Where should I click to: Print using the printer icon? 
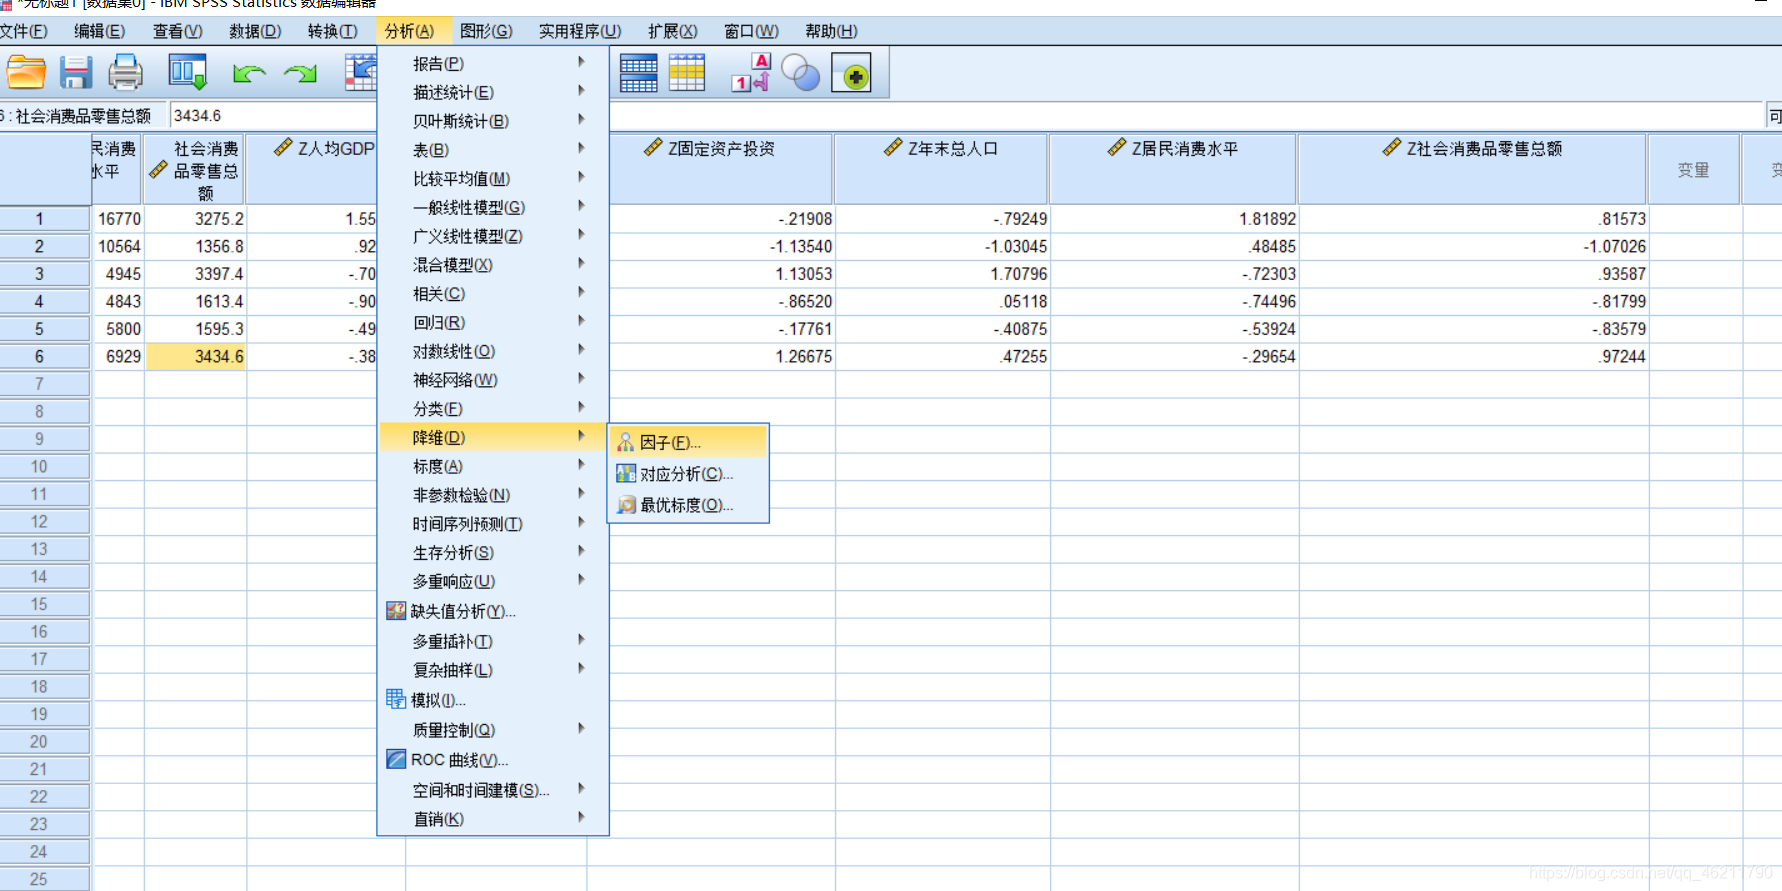(126, 73)
